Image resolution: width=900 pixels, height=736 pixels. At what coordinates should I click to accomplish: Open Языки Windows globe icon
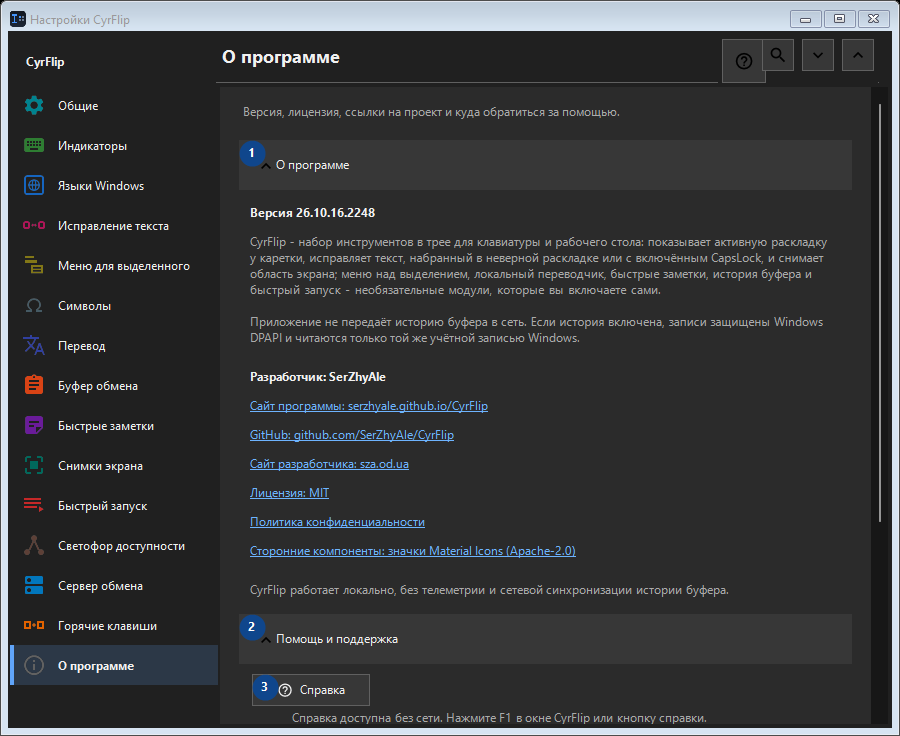pyautogui.click(x=34, y=185)
